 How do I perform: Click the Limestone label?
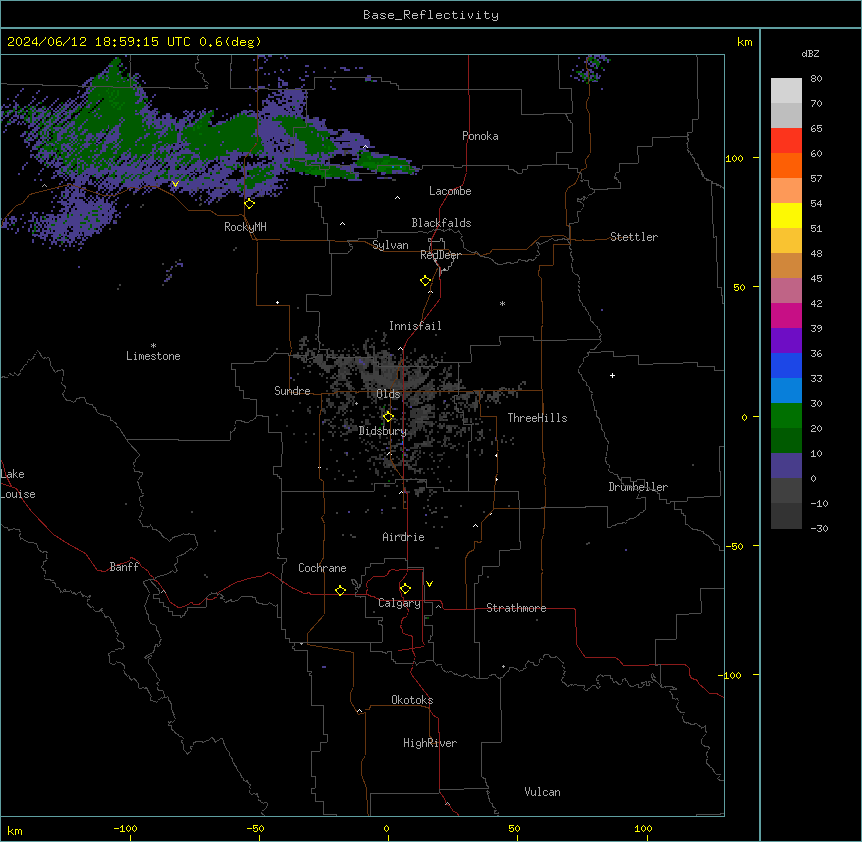point(153,356)
